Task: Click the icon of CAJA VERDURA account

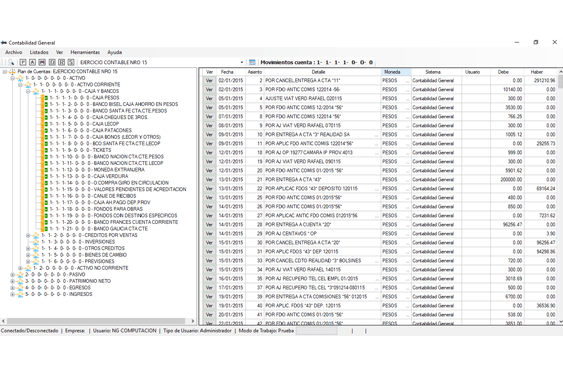Action: [x=46, y=176]
